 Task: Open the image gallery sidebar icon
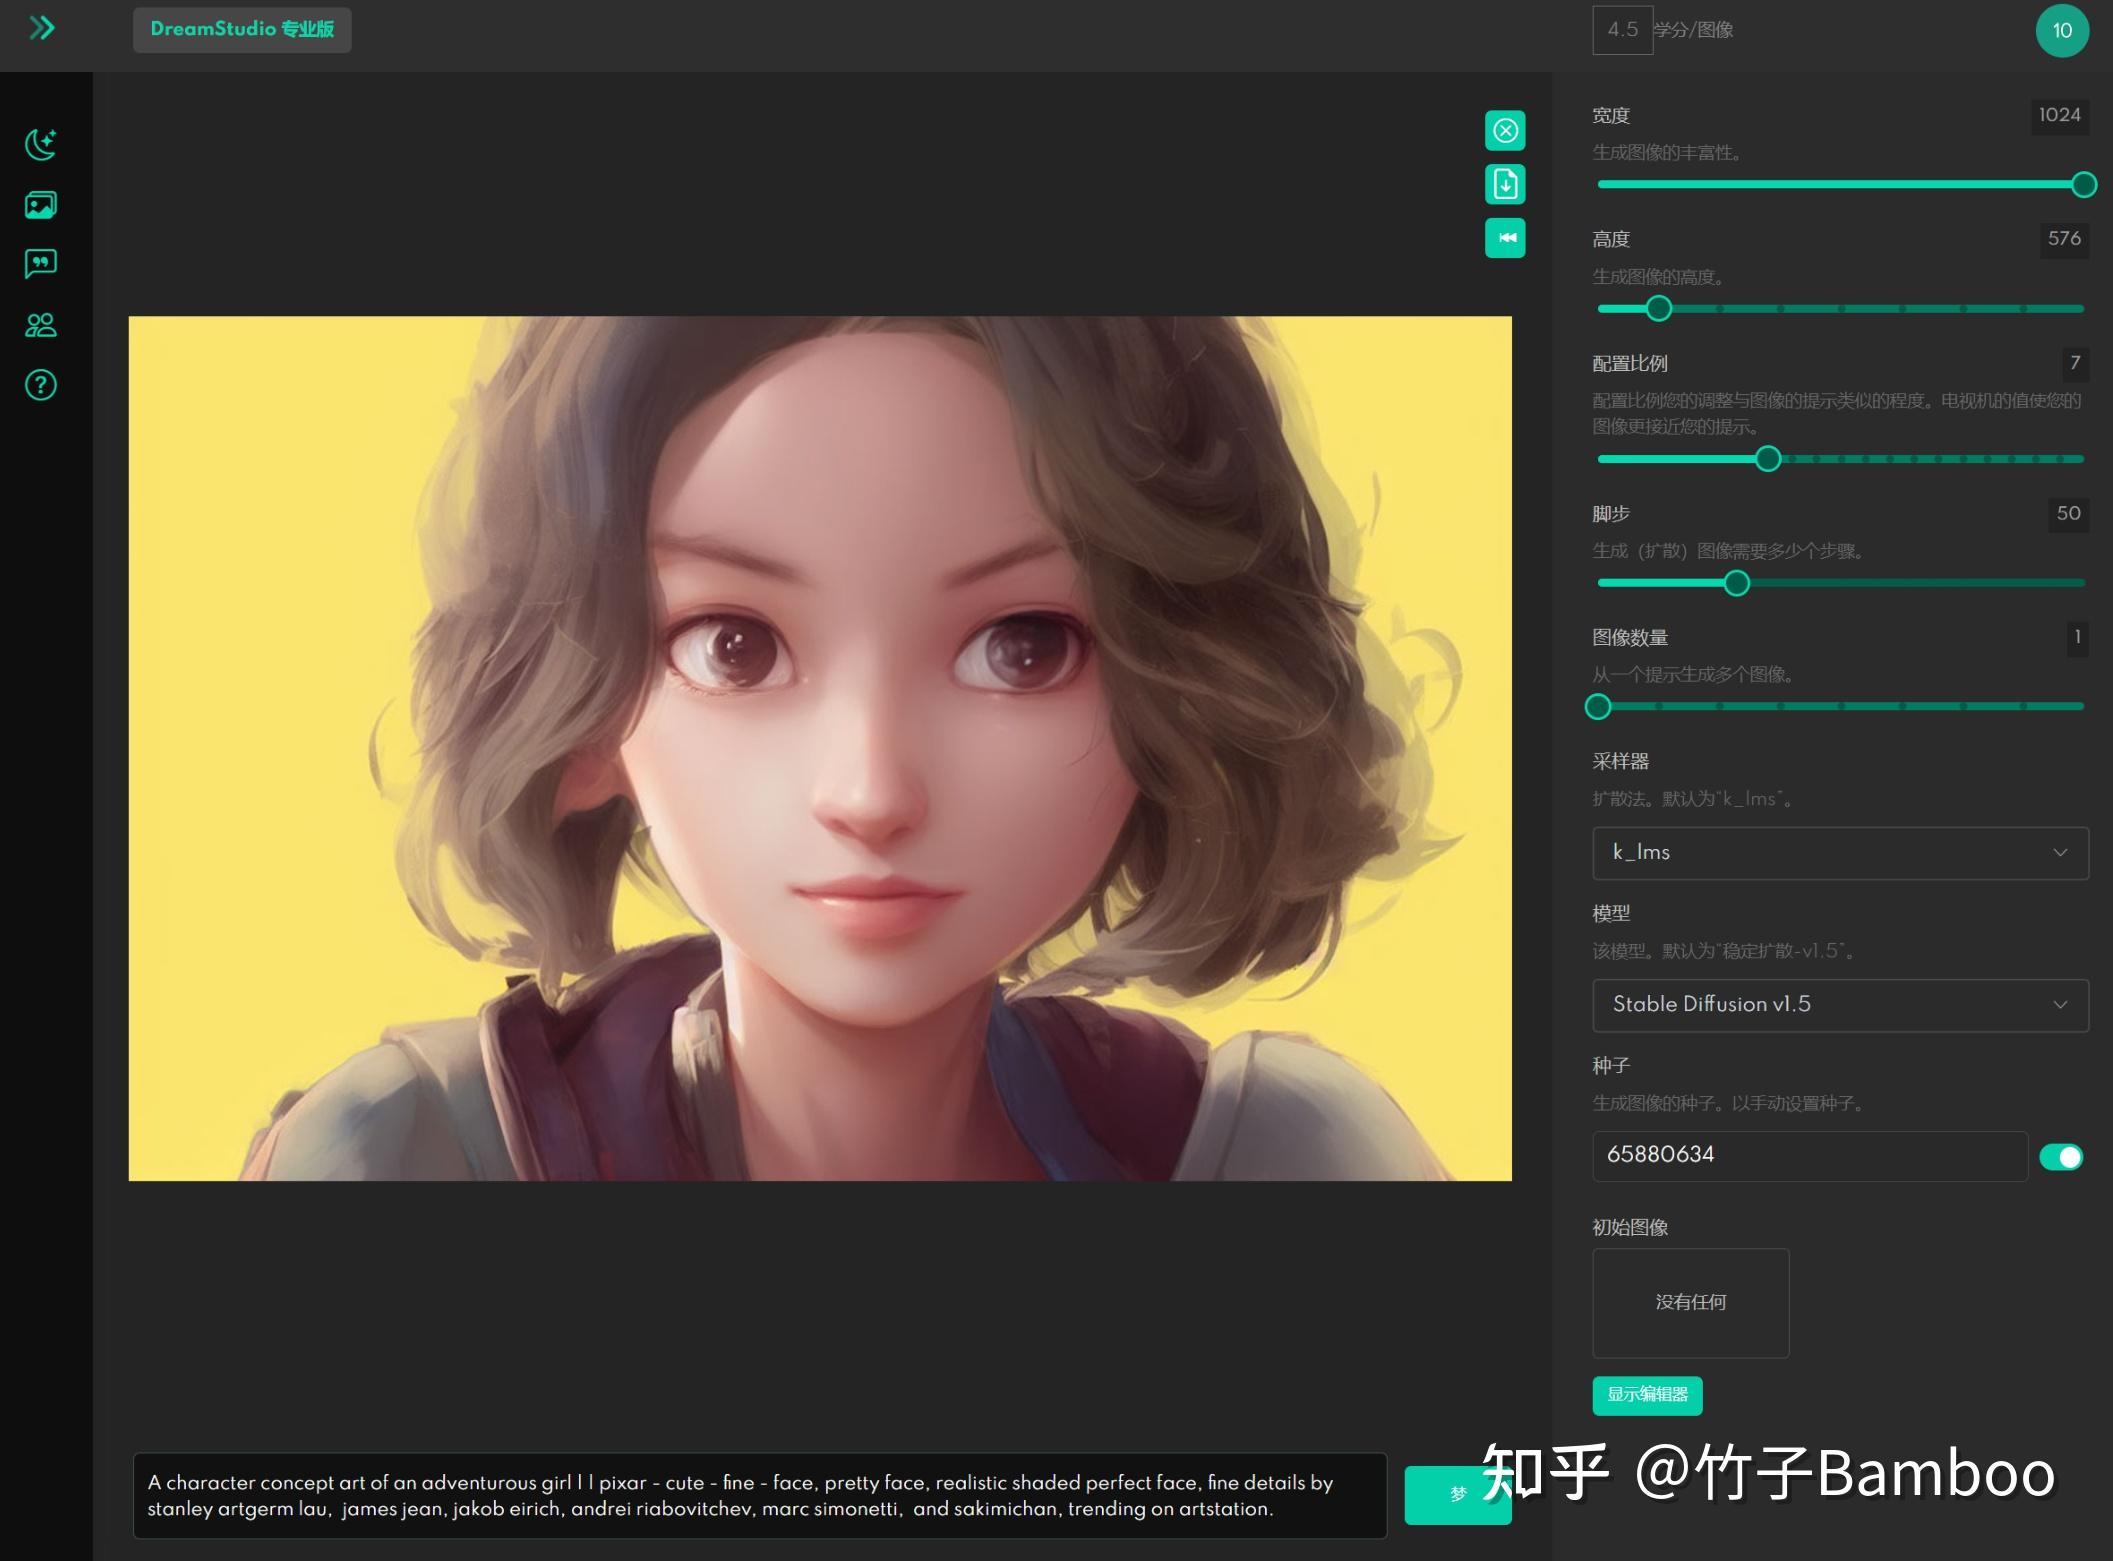(x=41, y=205)
